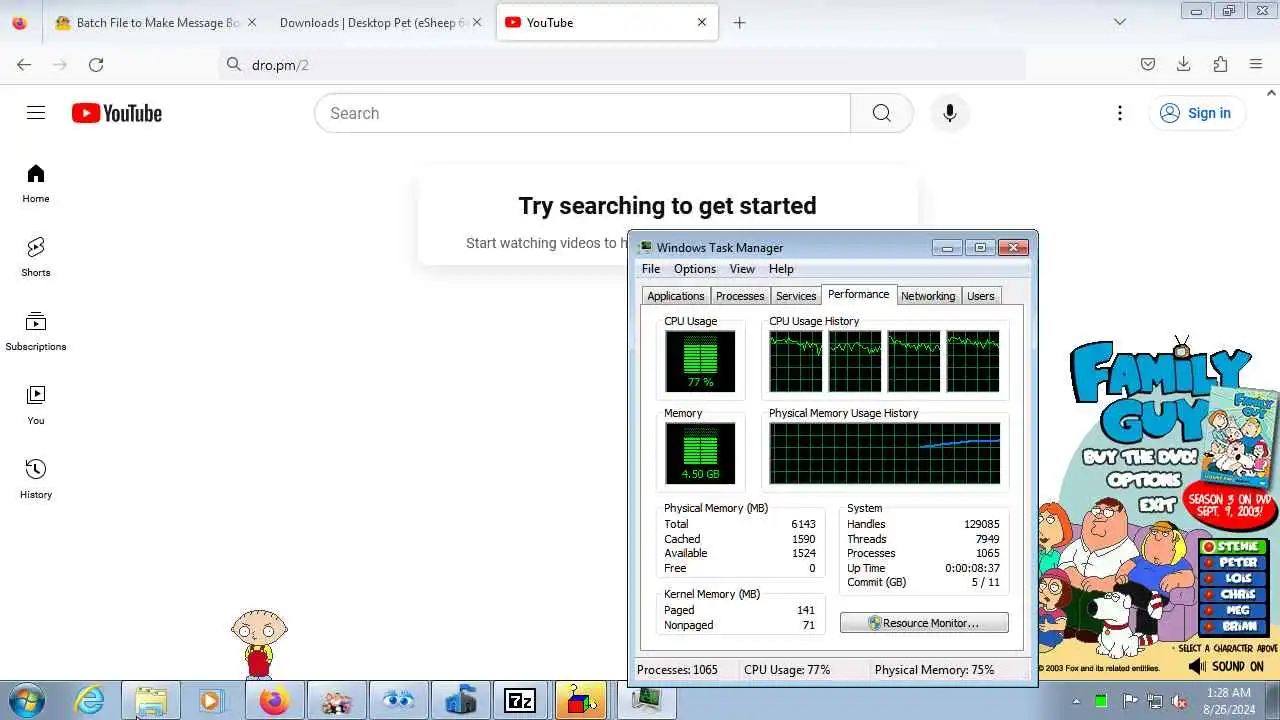Go to YouTube Home in sidebar

click(x=36, y=183)
